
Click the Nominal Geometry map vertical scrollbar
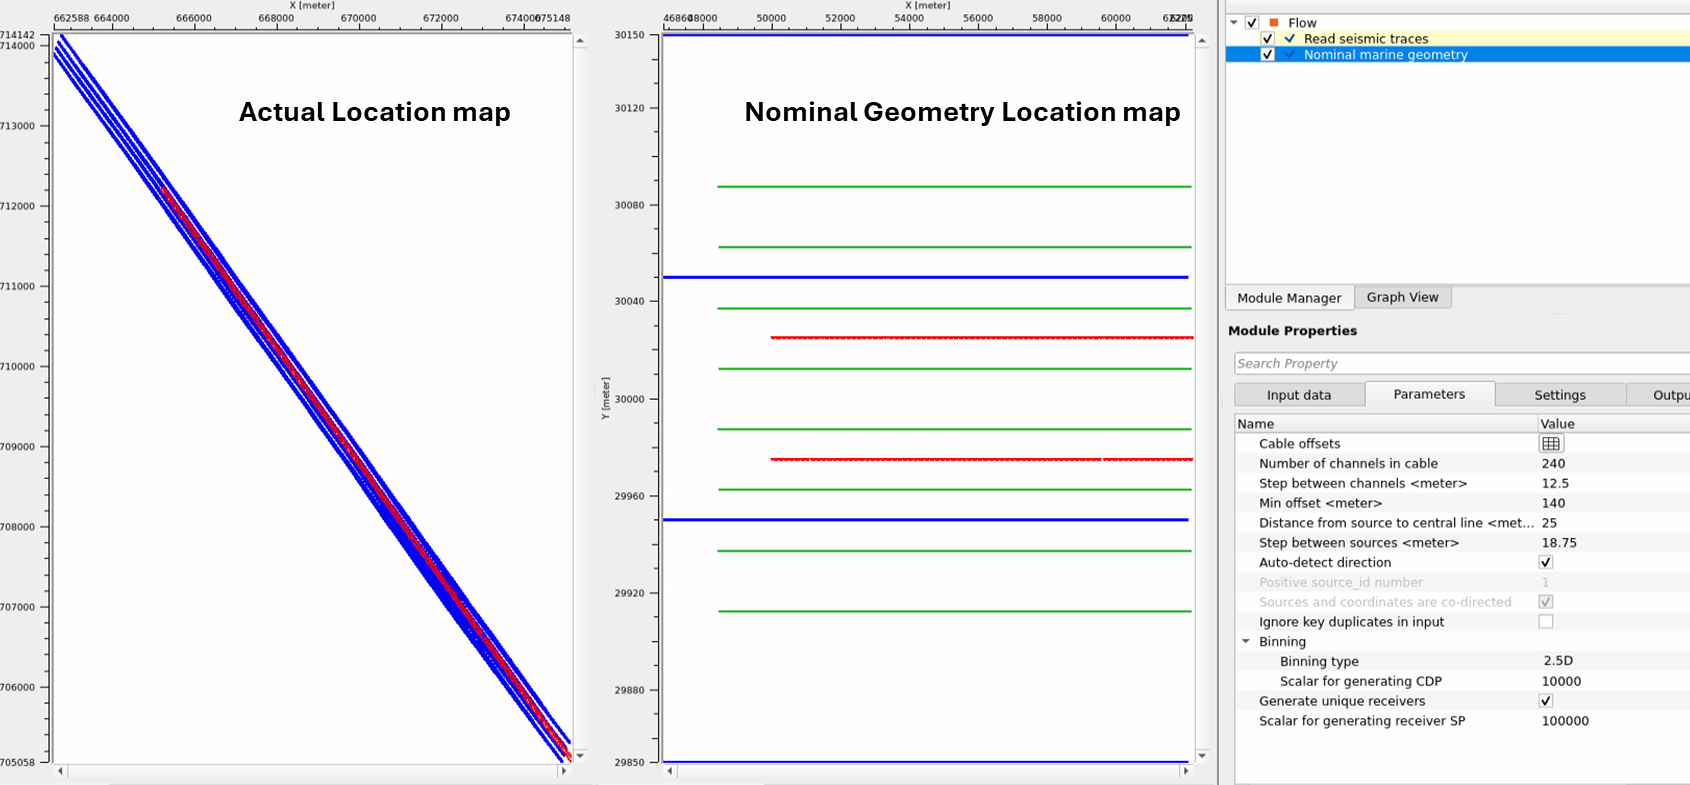tap(1202, 398)
